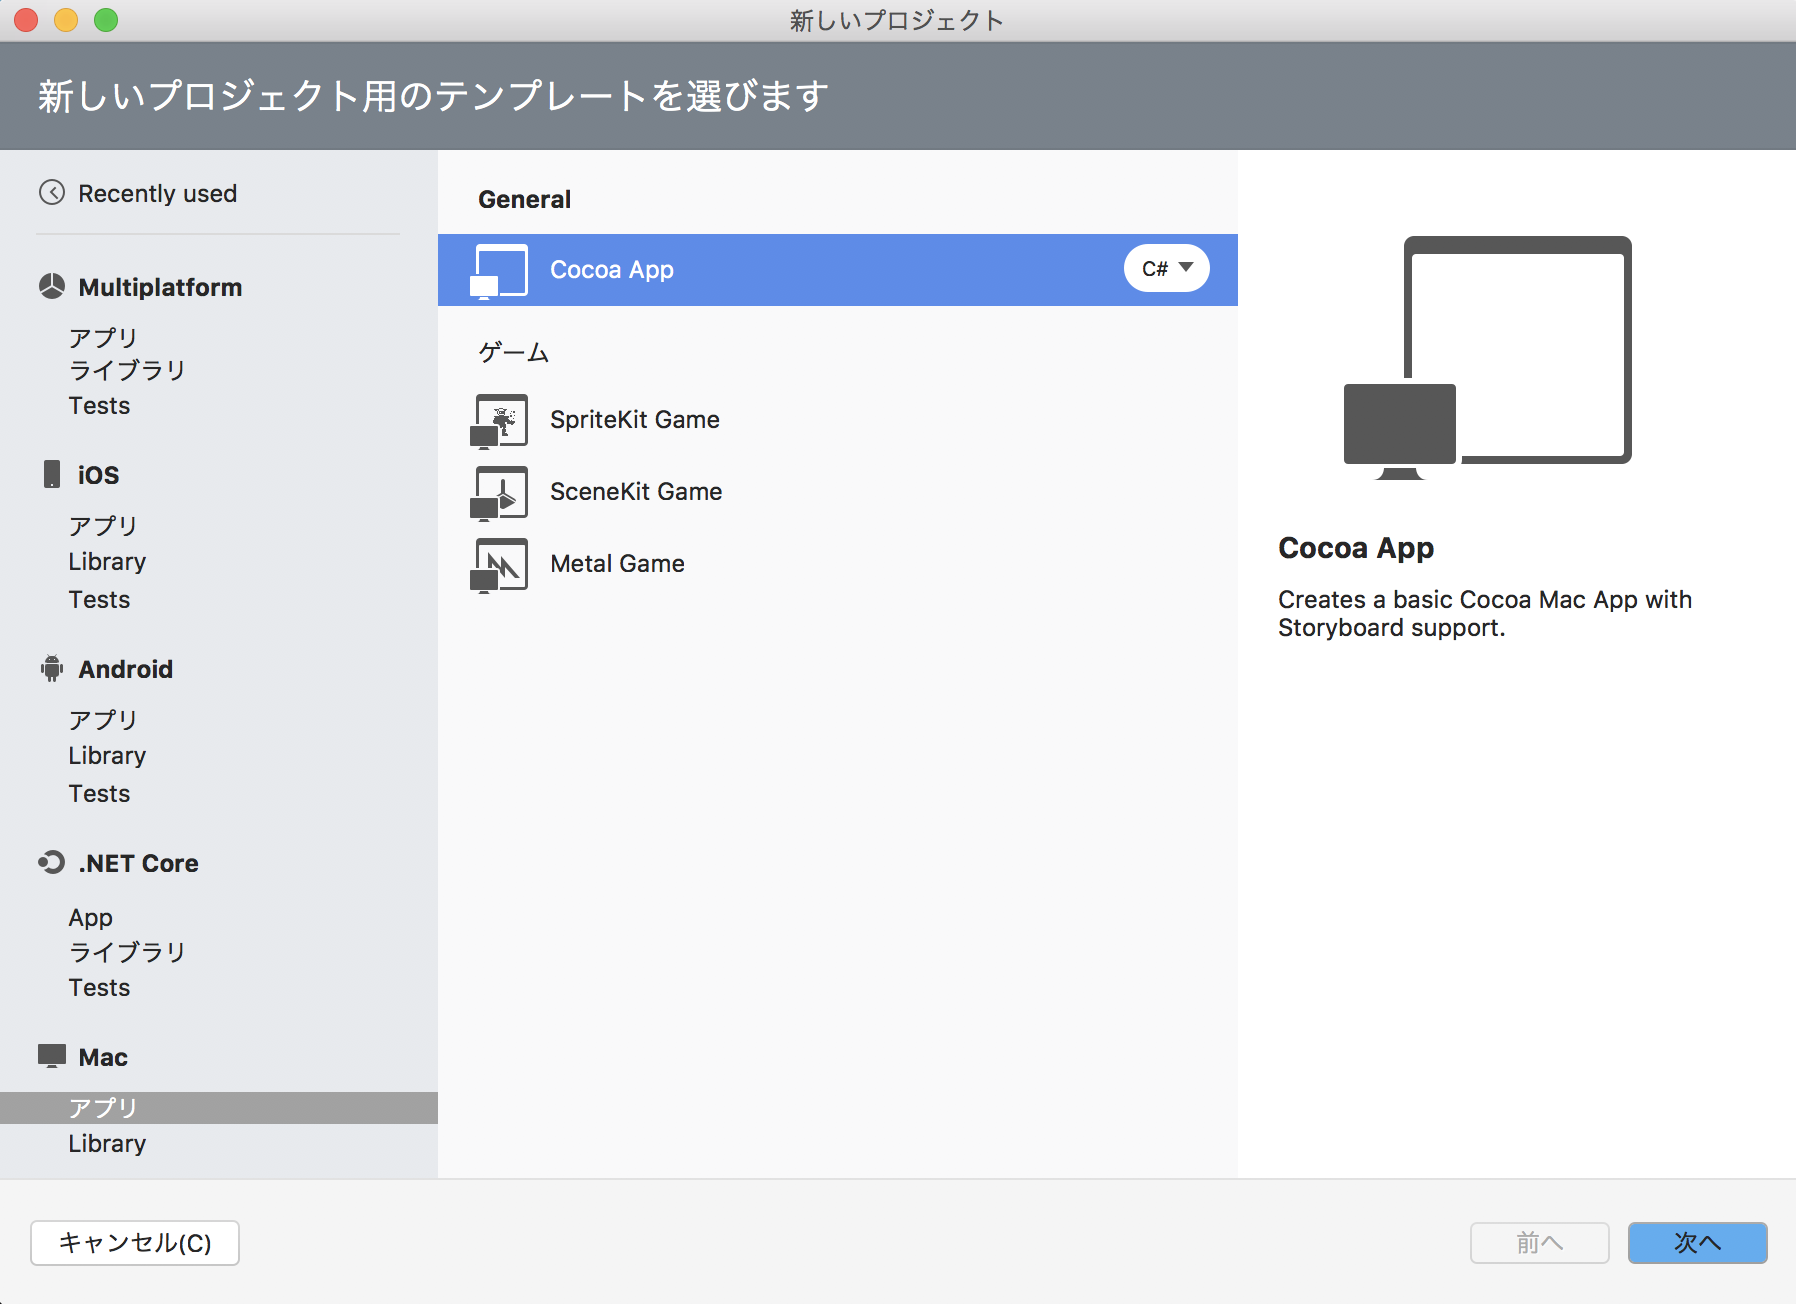Click the Cocoa App title in details pane
This screenshot has width=1796, height=1304.
pos(1356,548)
